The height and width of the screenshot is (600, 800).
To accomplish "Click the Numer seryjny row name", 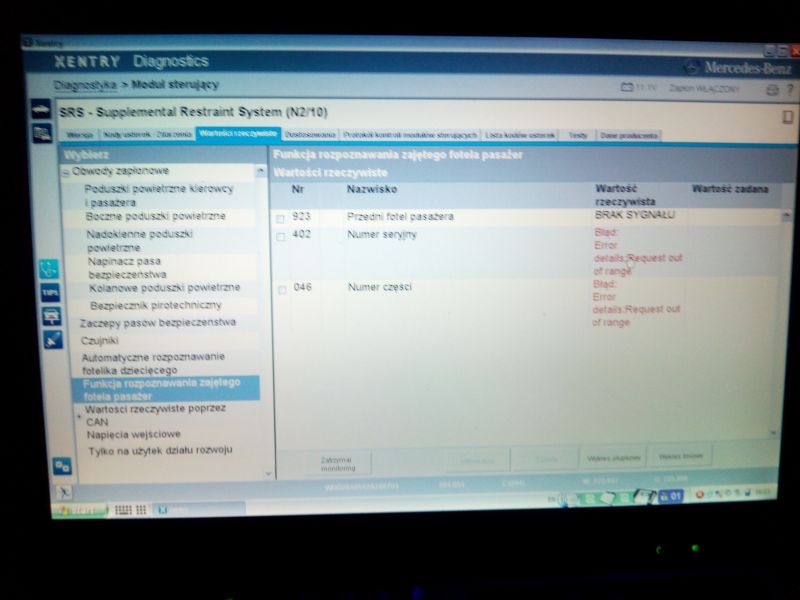I will click(382, 235).
